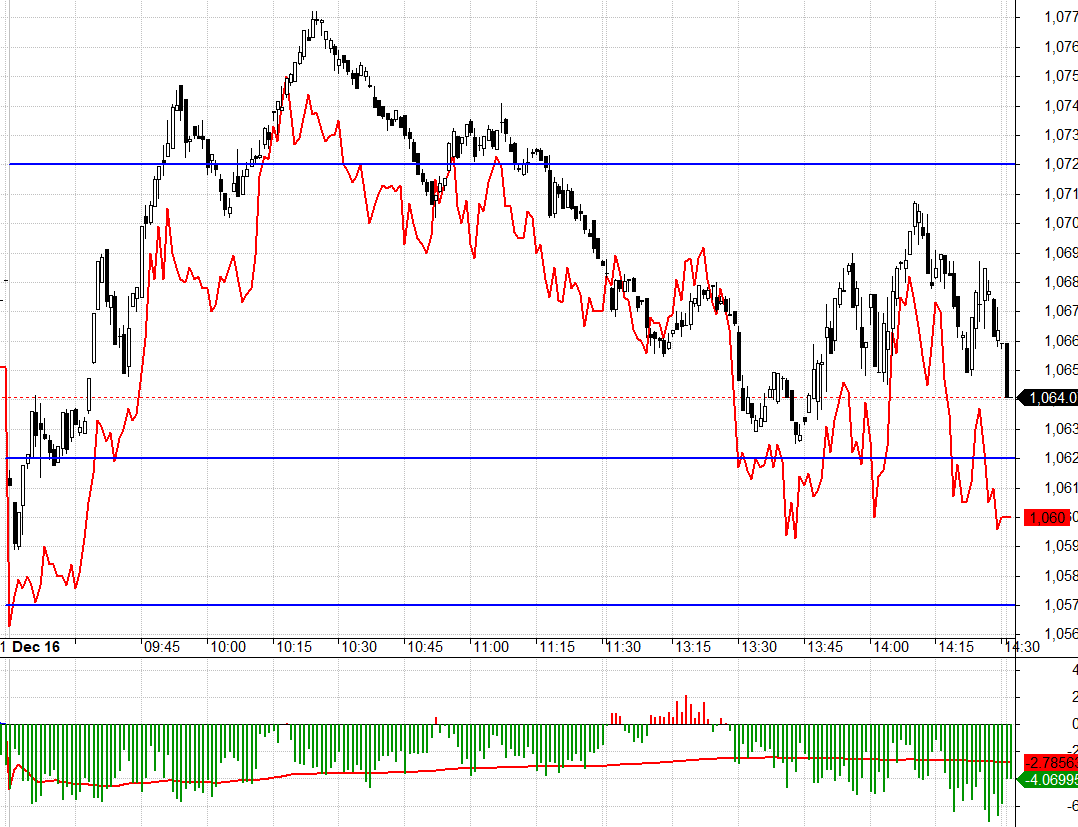Screen dimensions: 1078x827
Task: Click the 1,056 price axis label
Action: pyautogui.click(x=1060, y=634)
